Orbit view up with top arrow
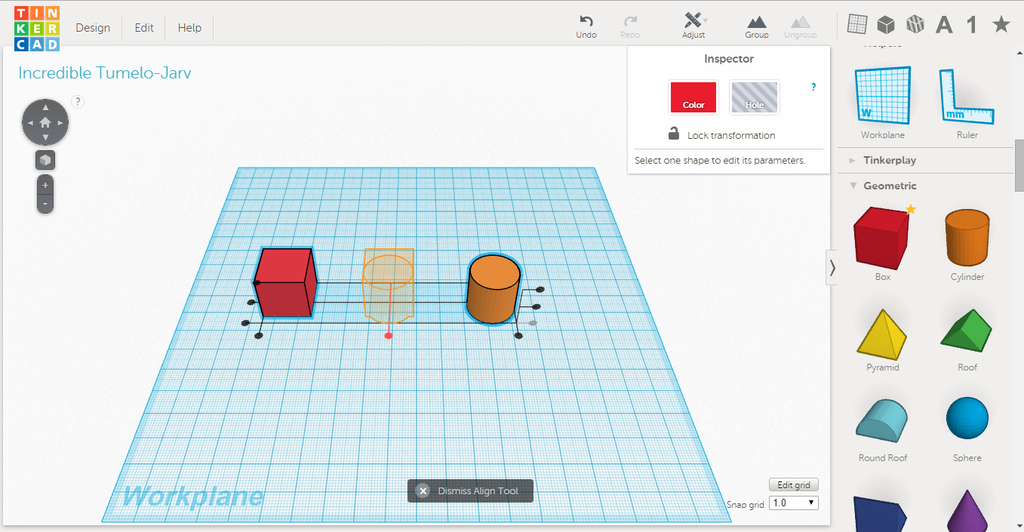1024x532 pixels. 45,107
